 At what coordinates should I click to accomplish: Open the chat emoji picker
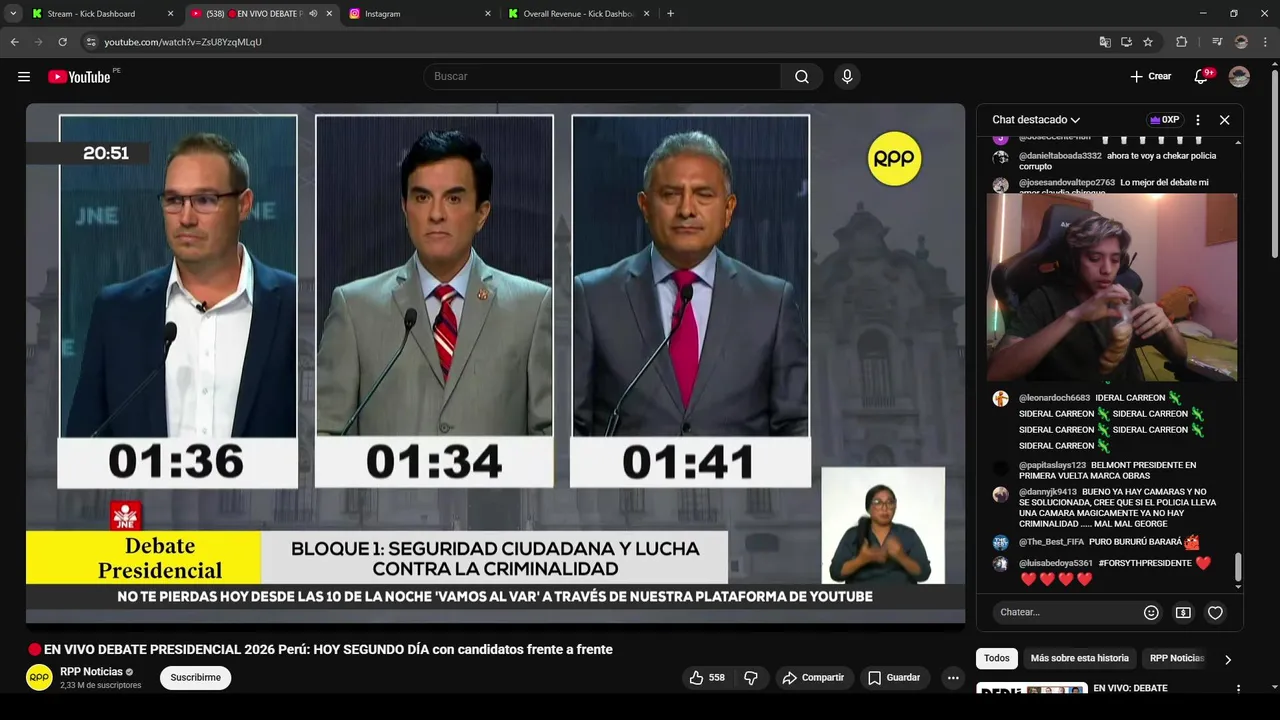[x=1151, y=612]
